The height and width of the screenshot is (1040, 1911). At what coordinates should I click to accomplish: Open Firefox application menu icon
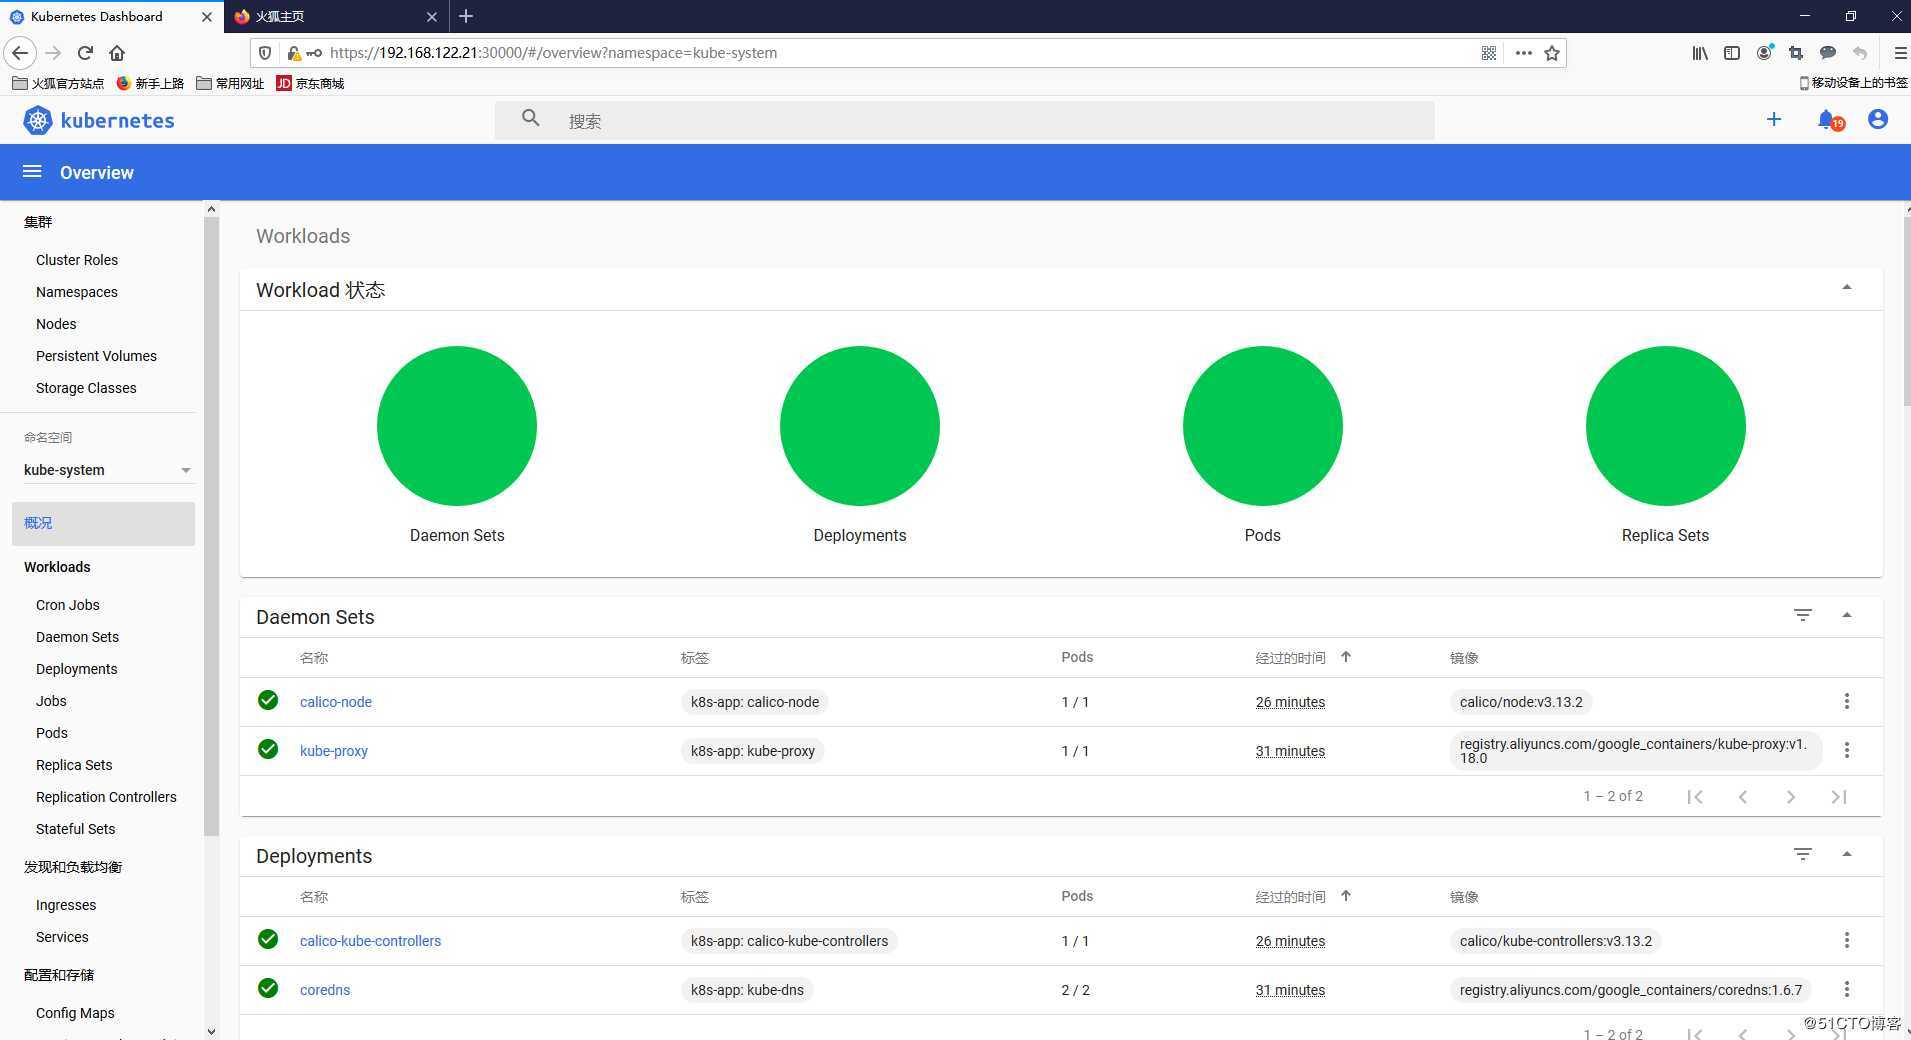click(1900, 53)
